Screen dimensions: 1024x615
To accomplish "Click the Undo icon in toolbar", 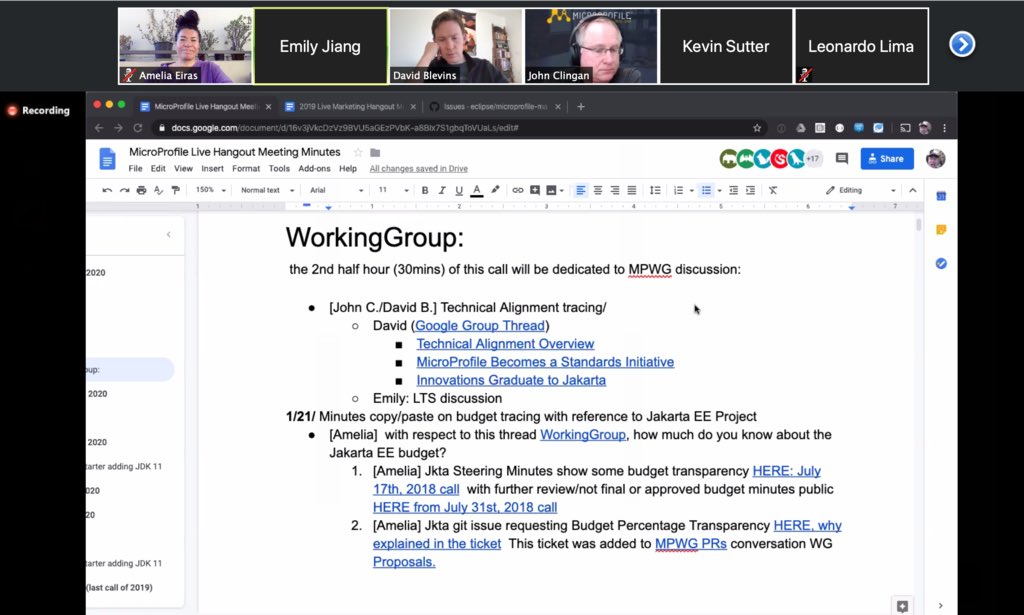I will pos(107,190).
